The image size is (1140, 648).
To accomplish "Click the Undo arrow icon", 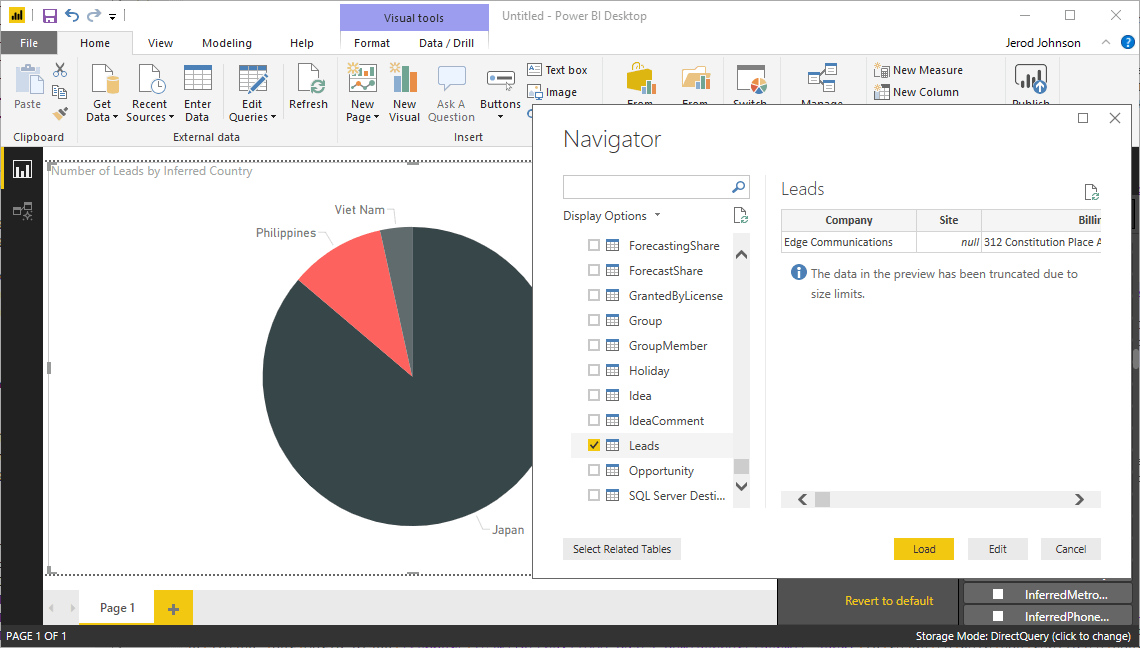I will click(71, 15).
